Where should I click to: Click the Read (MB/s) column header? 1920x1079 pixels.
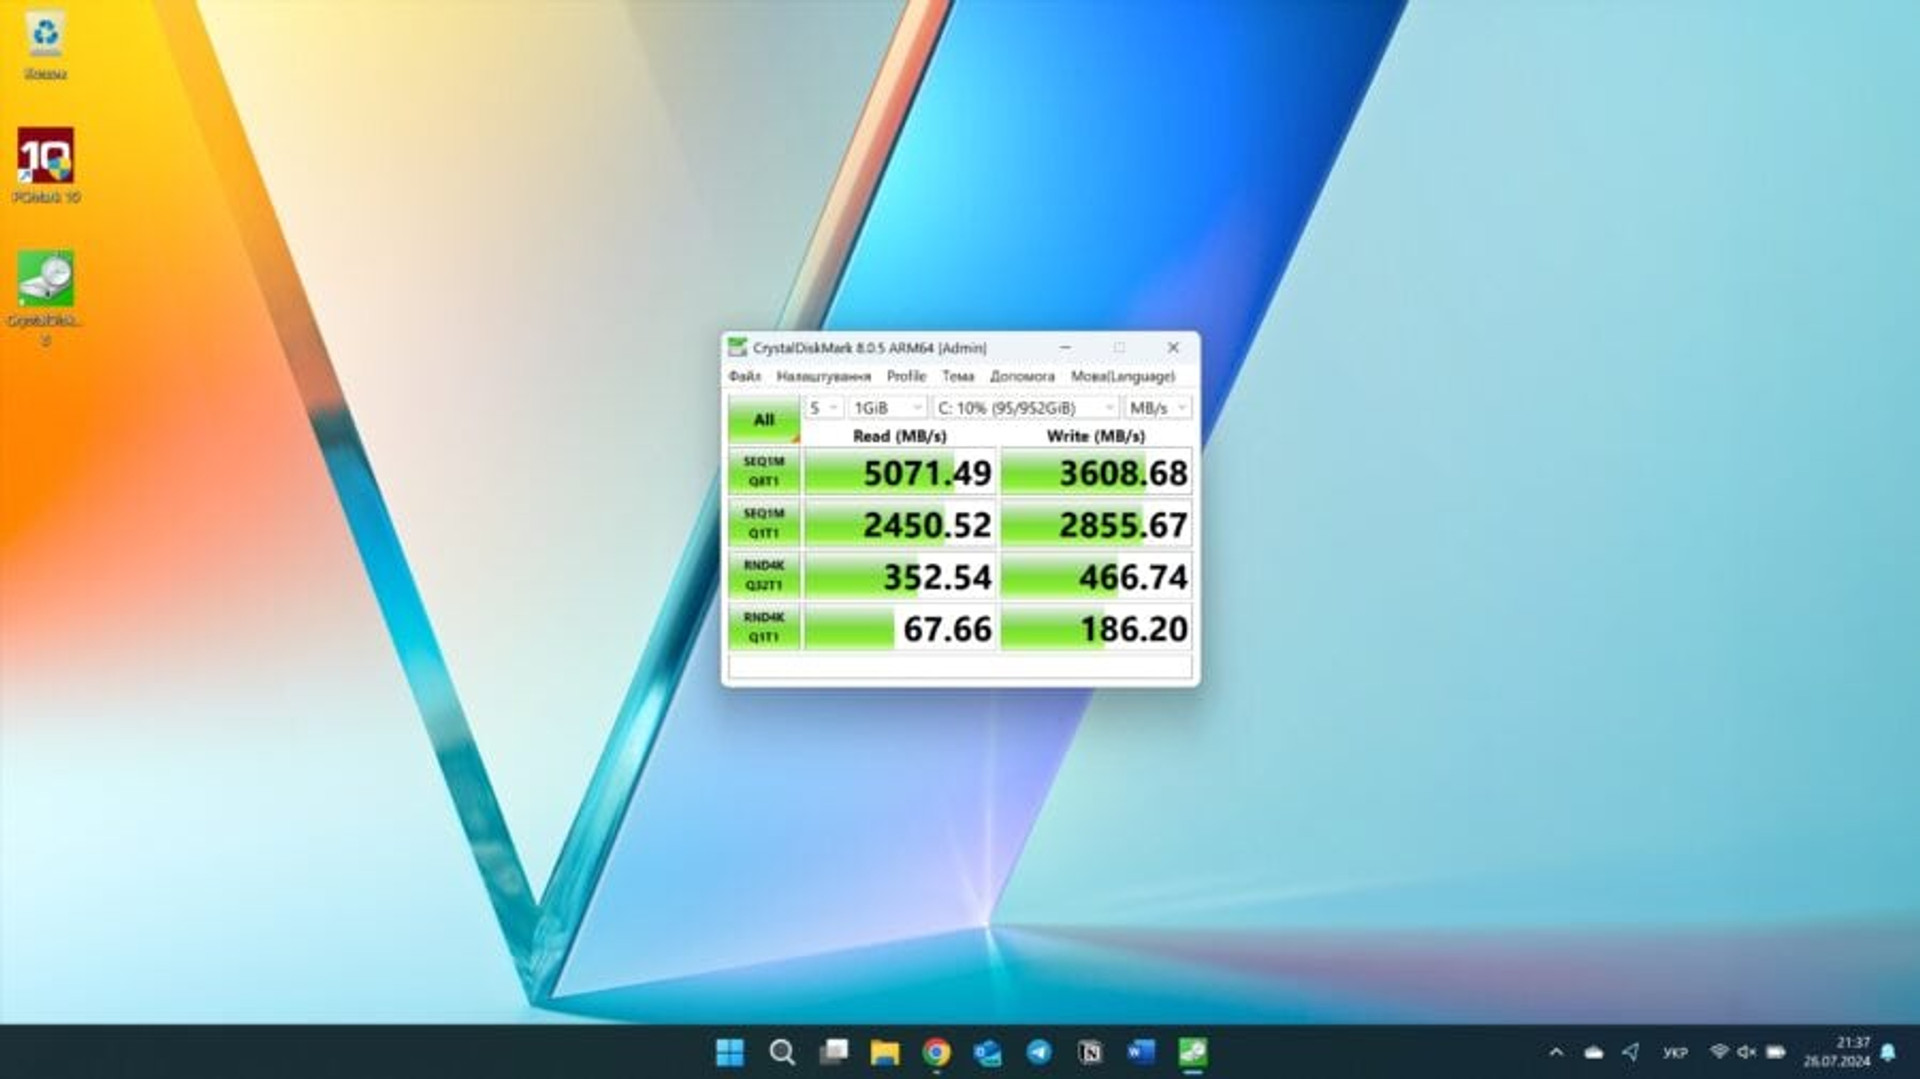click(x=899, y=436)
